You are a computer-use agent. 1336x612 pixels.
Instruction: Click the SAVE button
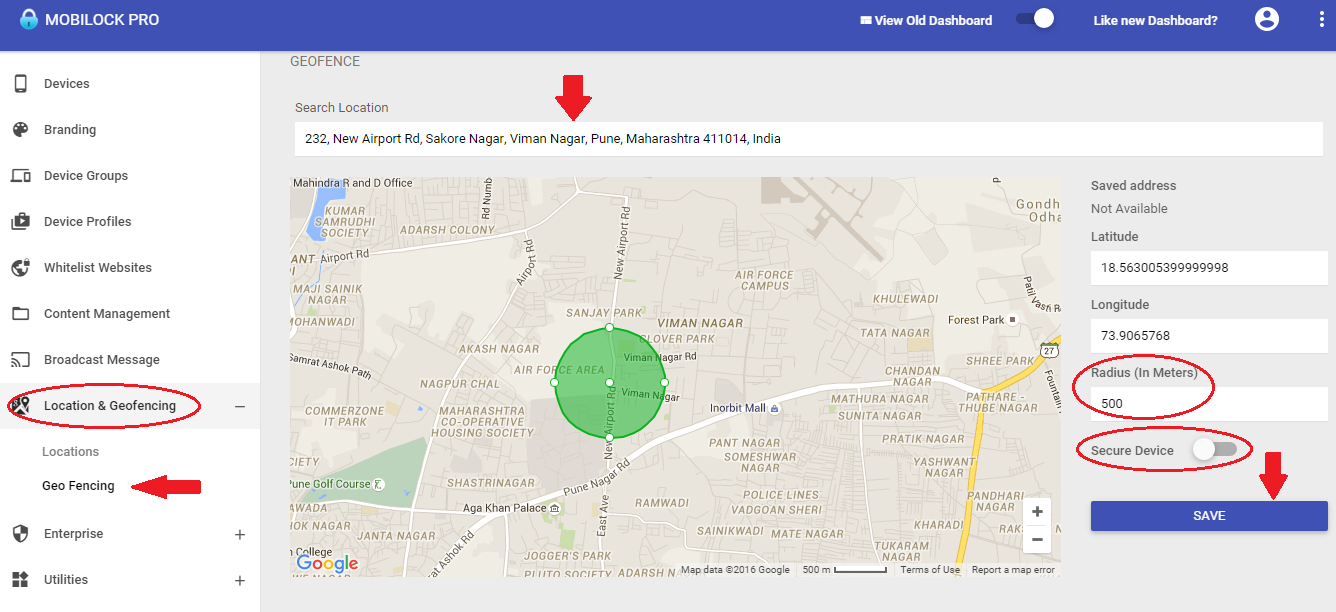pos(1209,516)
